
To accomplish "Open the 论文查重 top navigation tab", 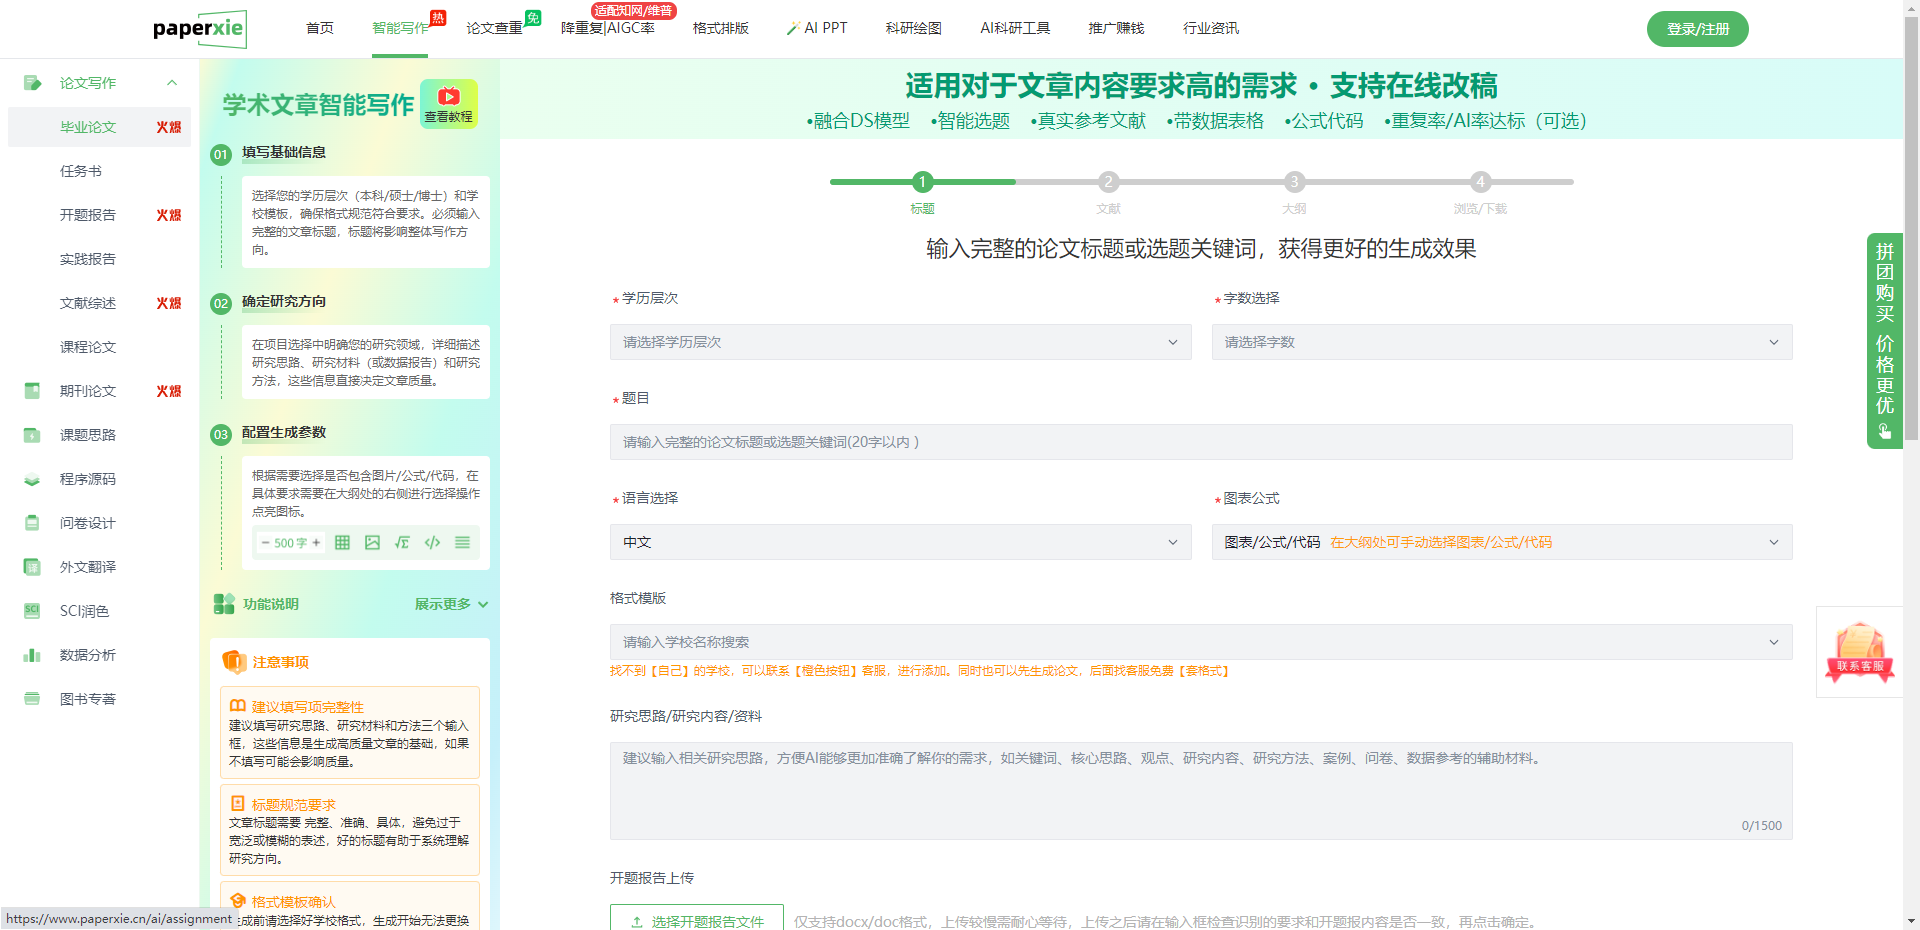I will (494, 28).
